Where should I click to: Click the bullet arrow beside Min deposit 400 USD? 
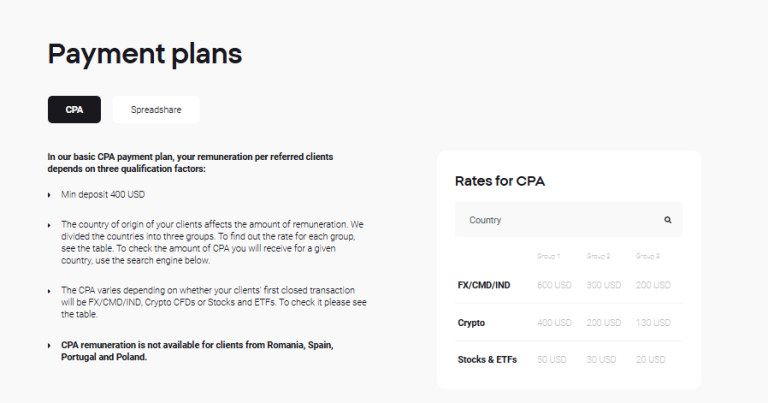pos(49,195)
